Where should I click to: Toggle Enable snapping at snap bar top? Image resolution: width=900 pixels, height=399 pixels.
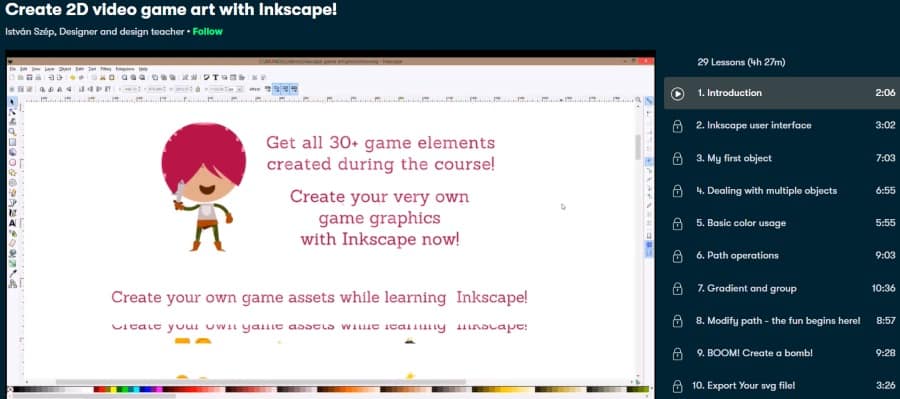[649, 100]
